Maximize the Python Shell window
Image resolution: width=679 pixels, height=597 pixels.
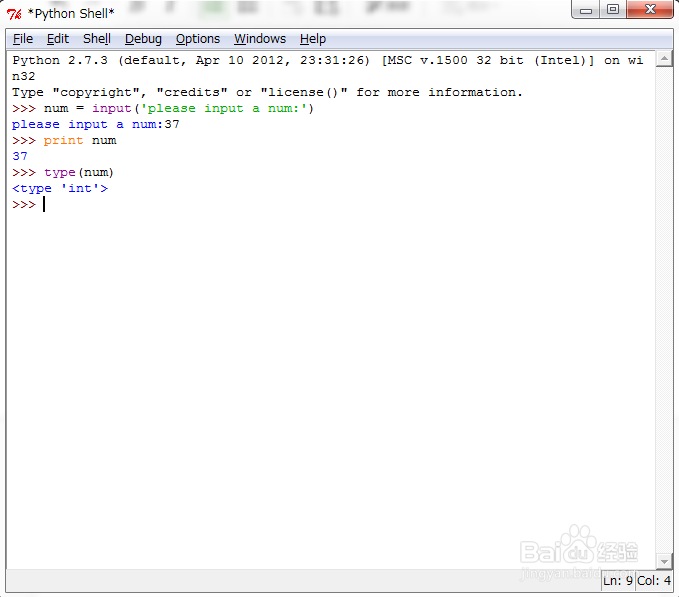[613, 10]
